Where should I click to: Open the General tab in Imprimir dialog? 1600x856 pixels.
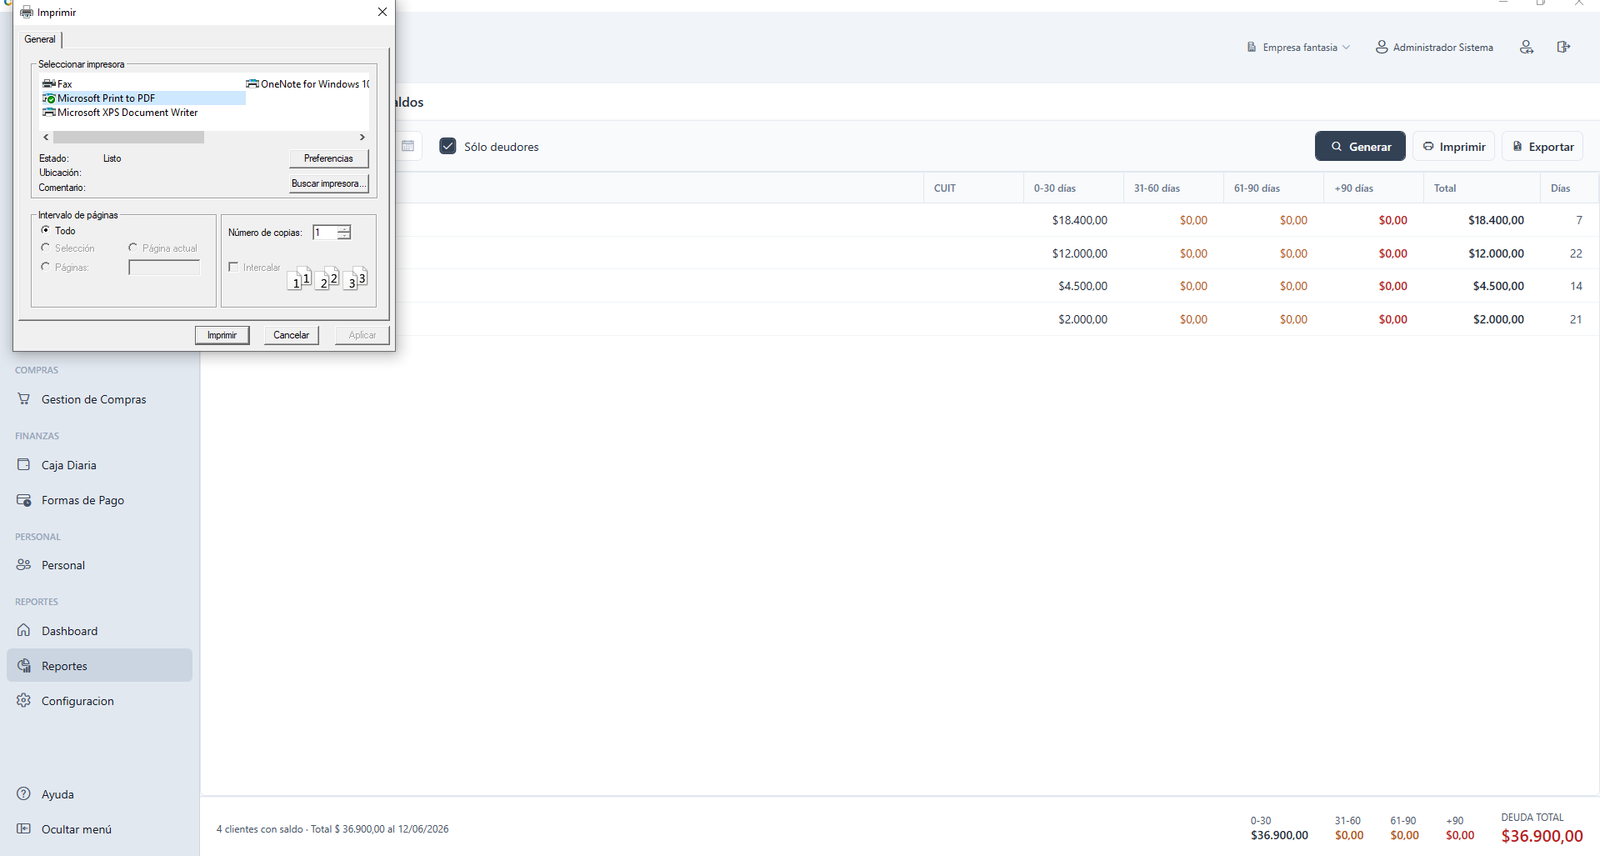click(x=40, y=39)
